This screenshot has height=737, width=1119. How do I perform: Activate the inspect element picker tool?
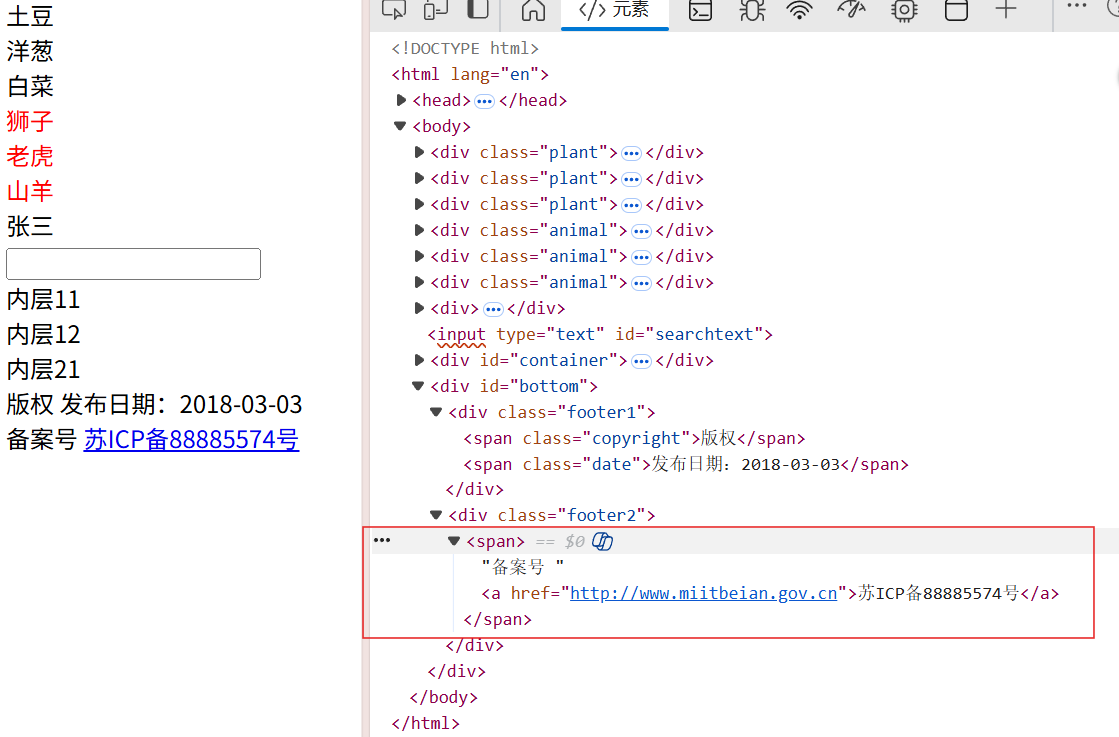[x=394, y=9]
